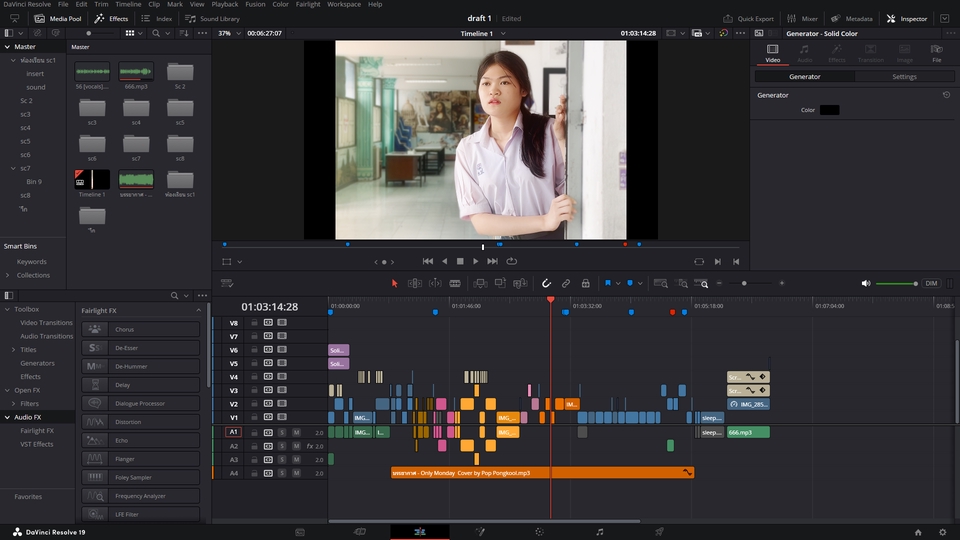Screen dimensions: 960x540
Task: Choose the Selection mode arrow tool
Action: 394,284
